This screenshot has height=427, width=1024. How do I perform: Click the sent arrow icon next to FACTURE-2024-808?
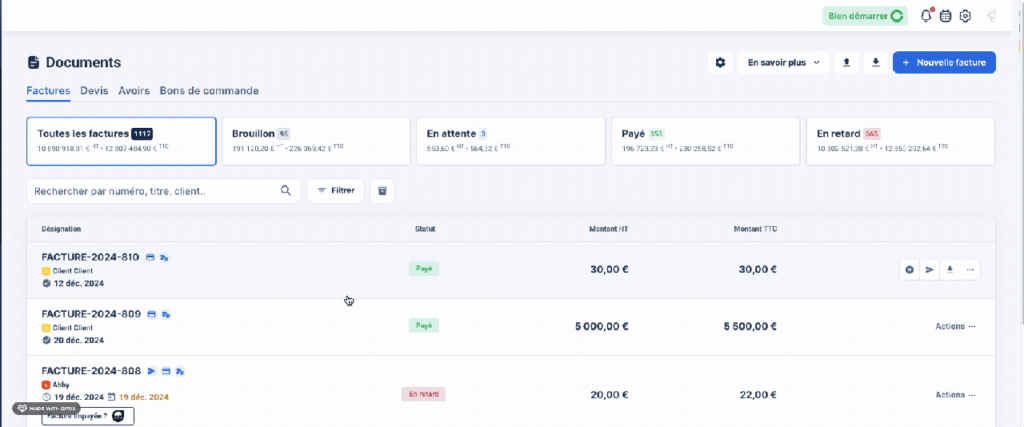coord(151,372)
